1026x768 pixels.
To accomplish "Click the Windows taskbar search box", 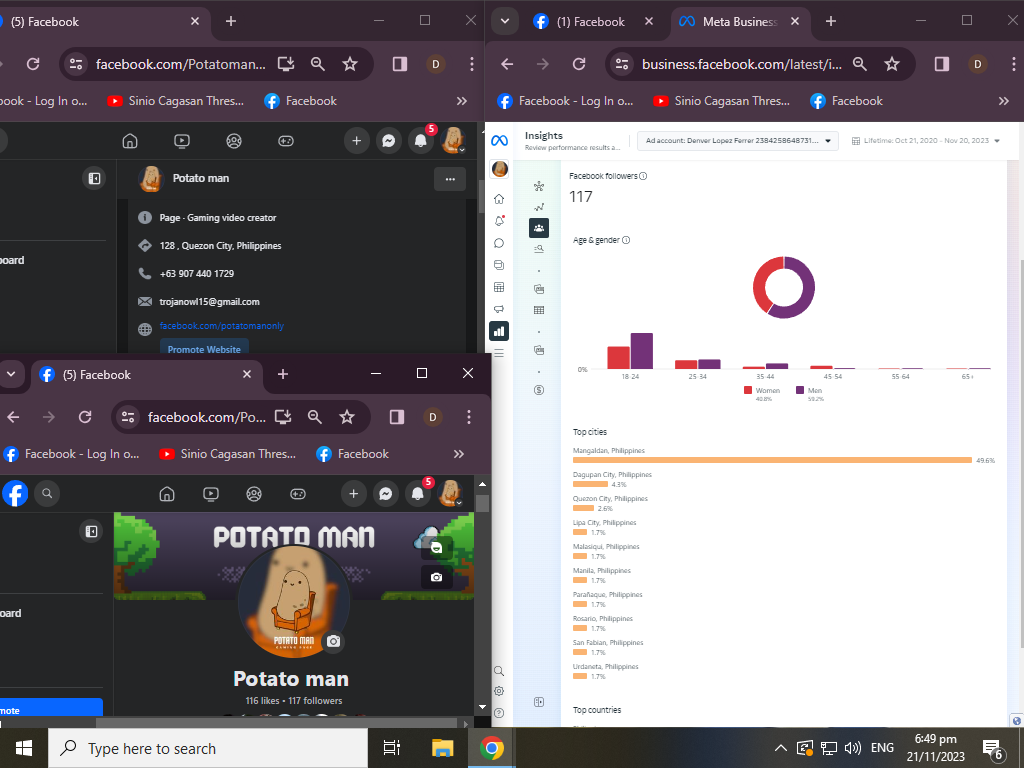I will [208, 748].
